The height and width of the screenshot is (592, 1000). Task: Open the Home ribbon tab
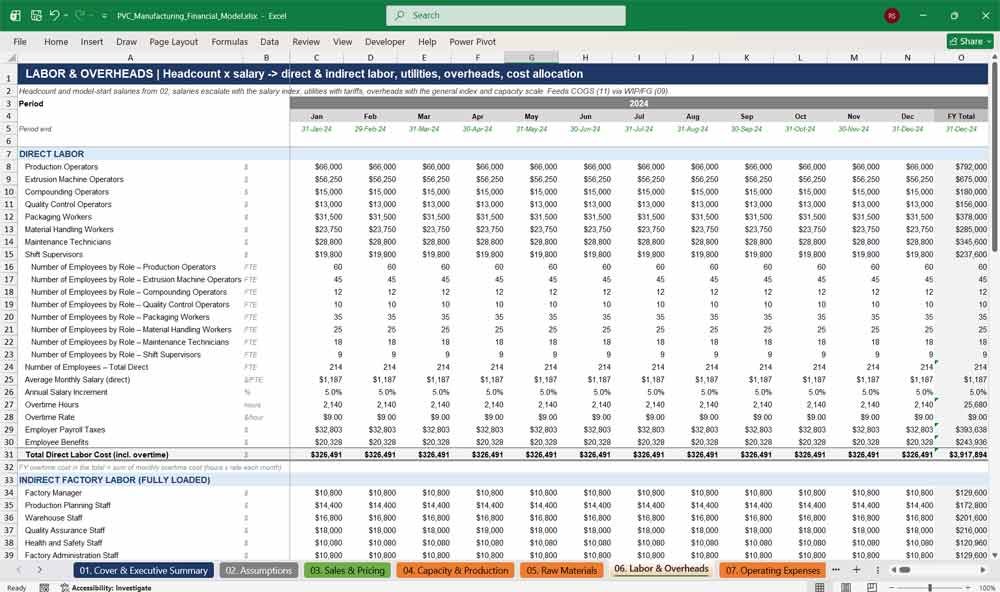[x=56, y=41]
